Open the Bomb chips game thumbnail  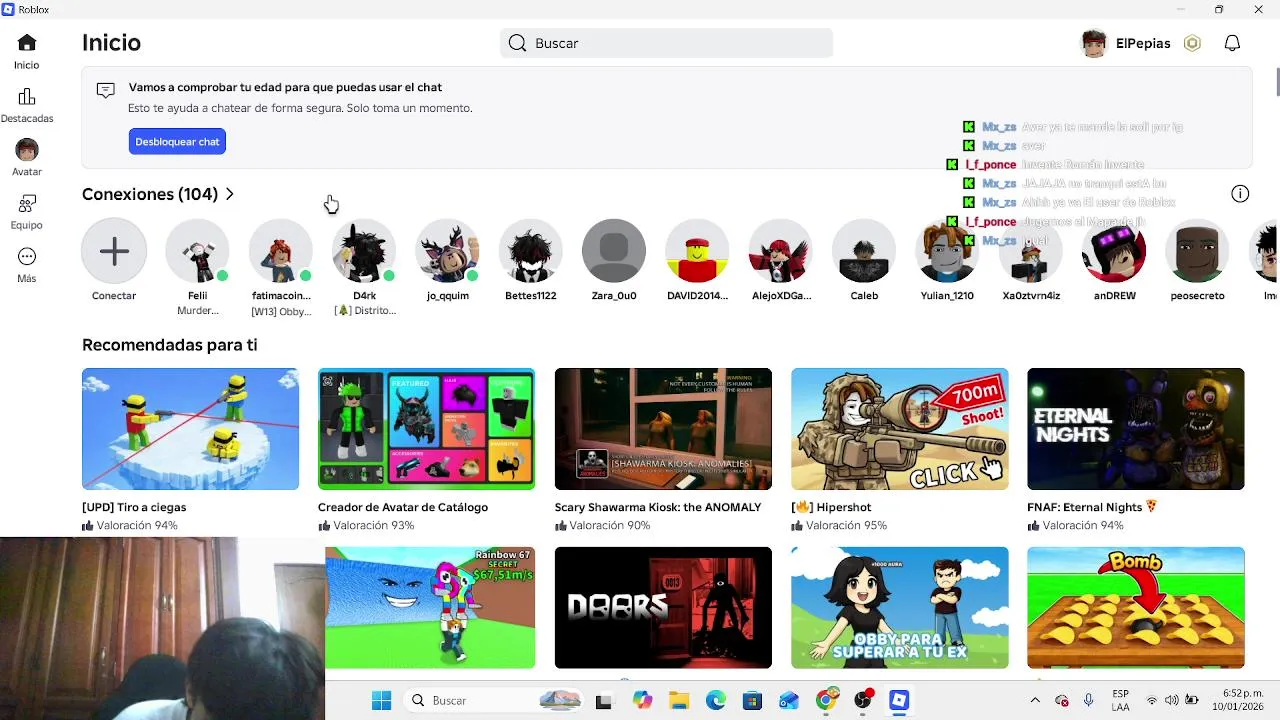point(1136,607)
